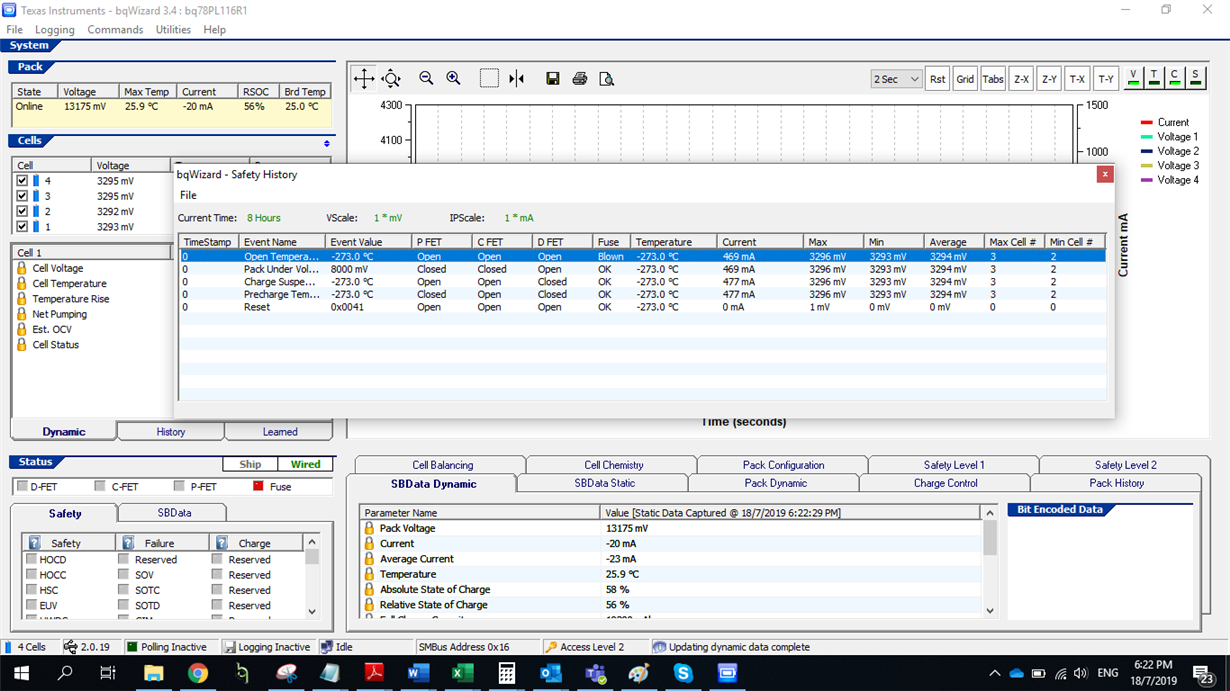
Task: Open File menu in Safety History dialog
Action: [x=188, y=196]
